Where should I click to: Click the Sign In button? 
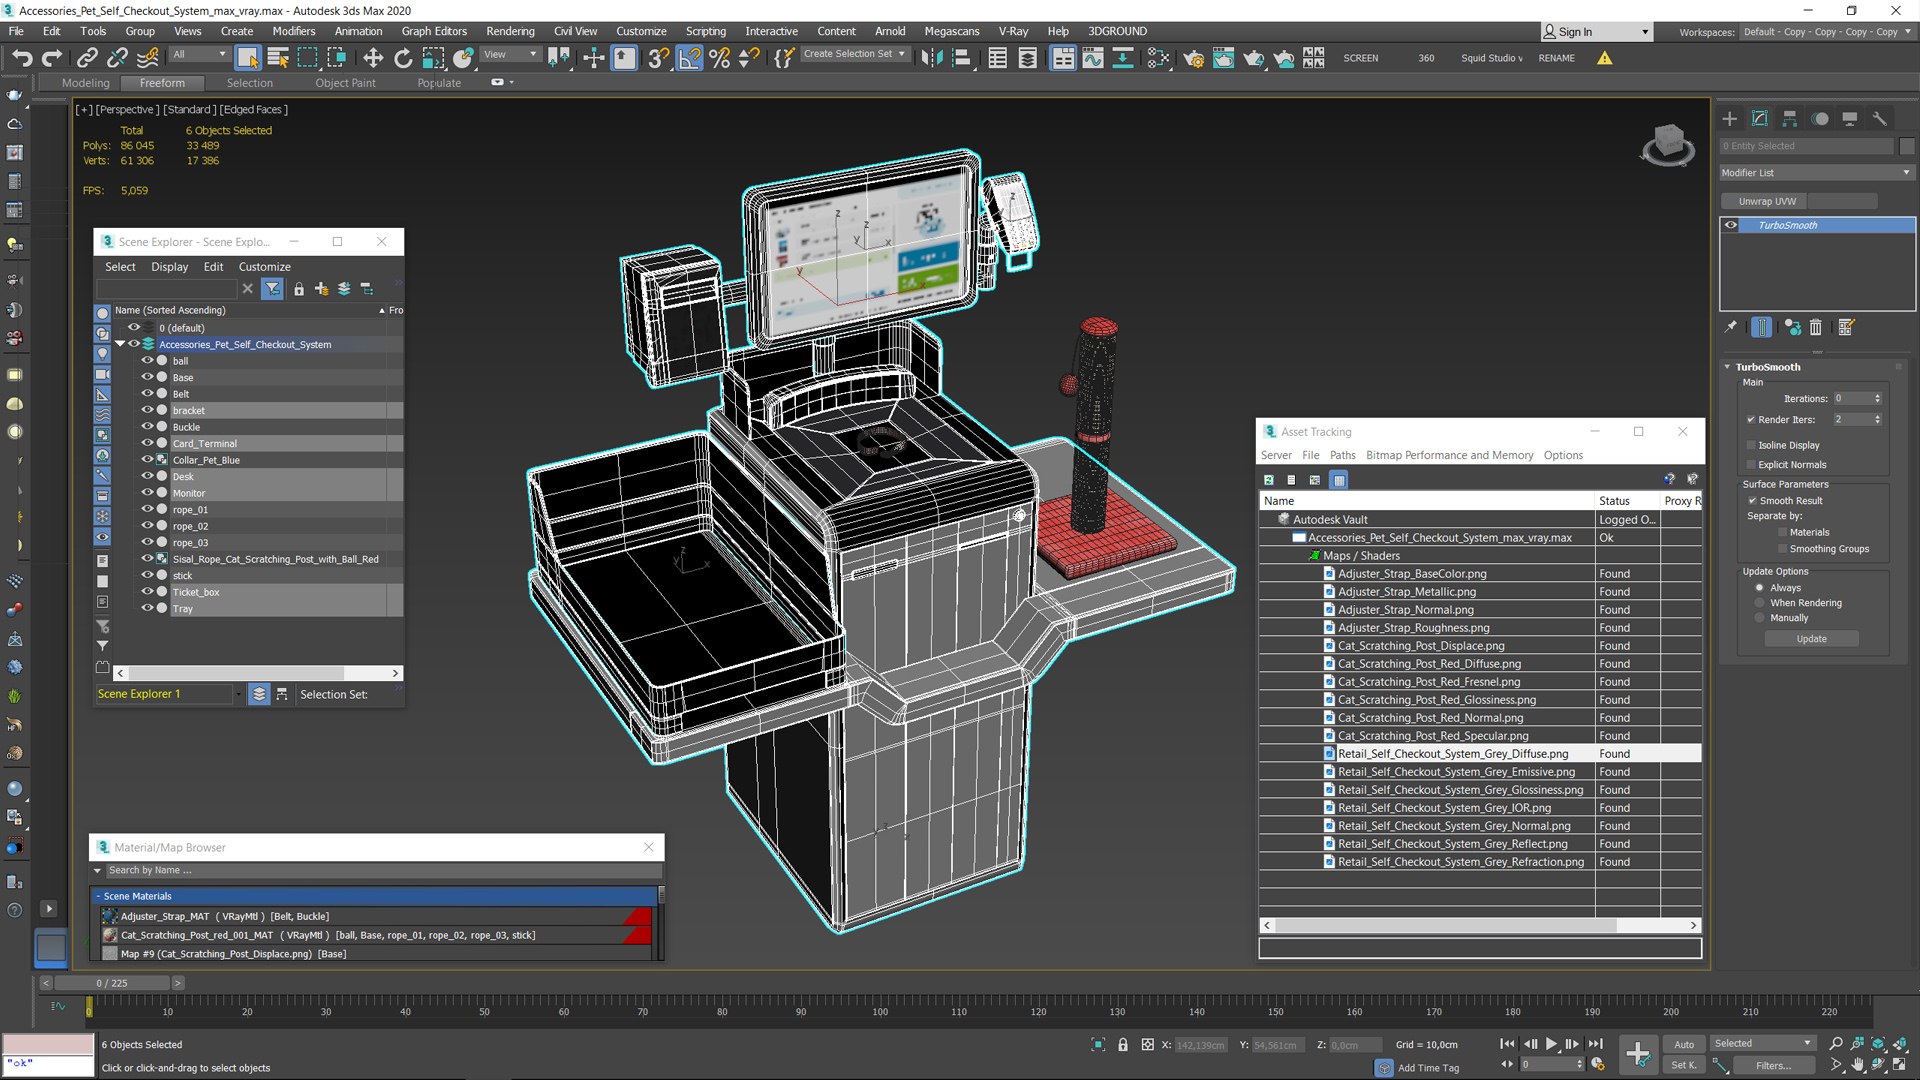pyautogui.click(x=1595, y=32)
